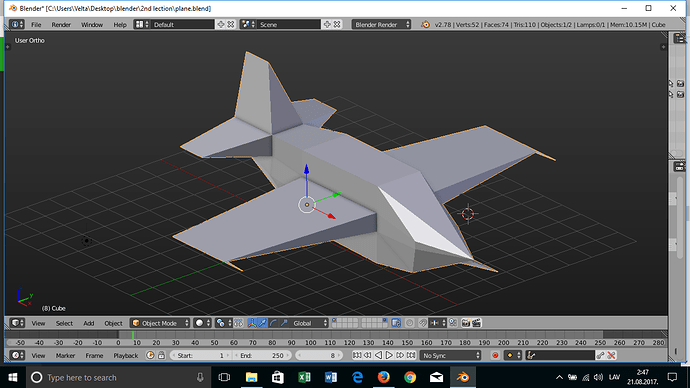Click the rotate manipulator arc icon

point(273,323)
